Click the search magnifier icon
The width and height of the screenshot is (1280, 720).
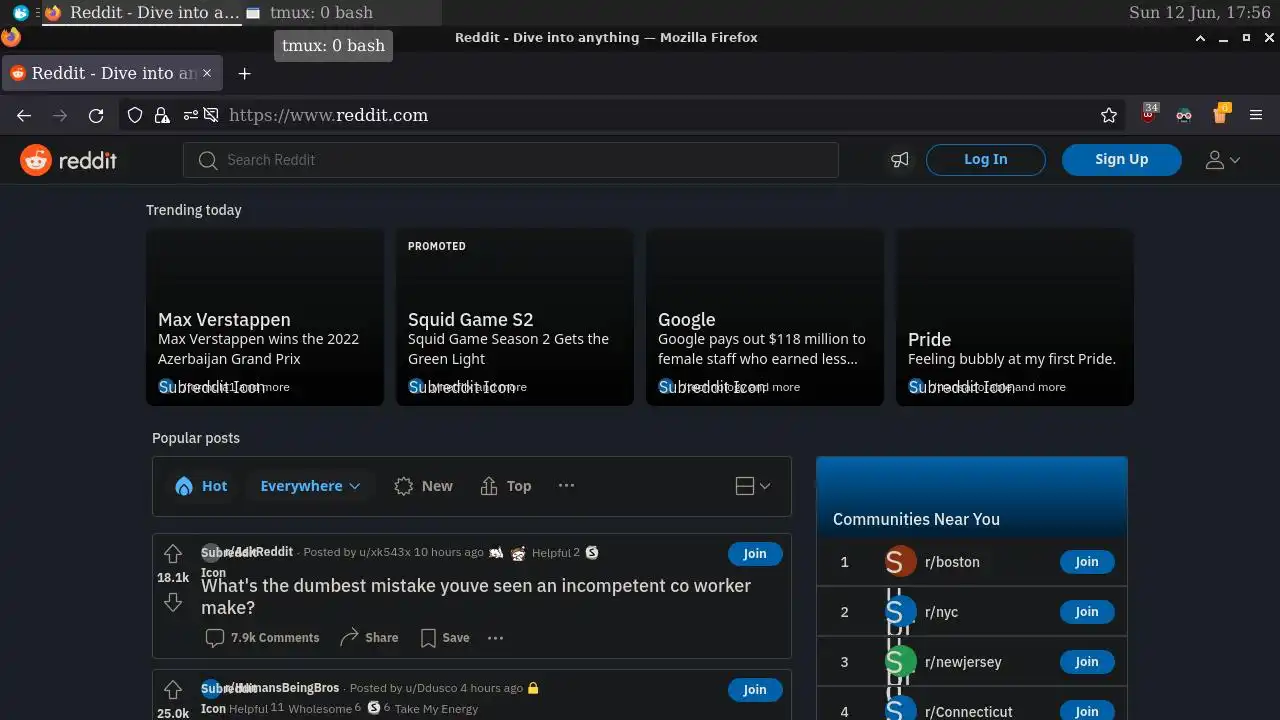(208, 160)
